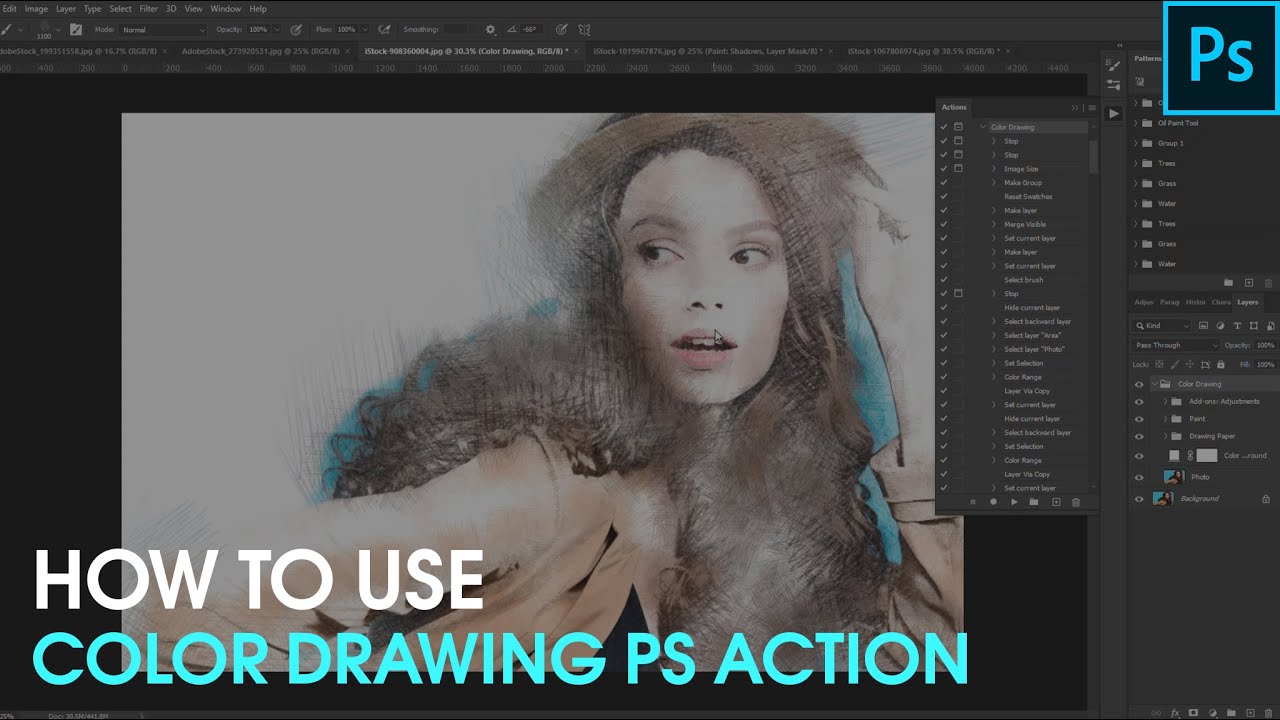Filter layers by type layers
1280x720 pixels.
1238,325
